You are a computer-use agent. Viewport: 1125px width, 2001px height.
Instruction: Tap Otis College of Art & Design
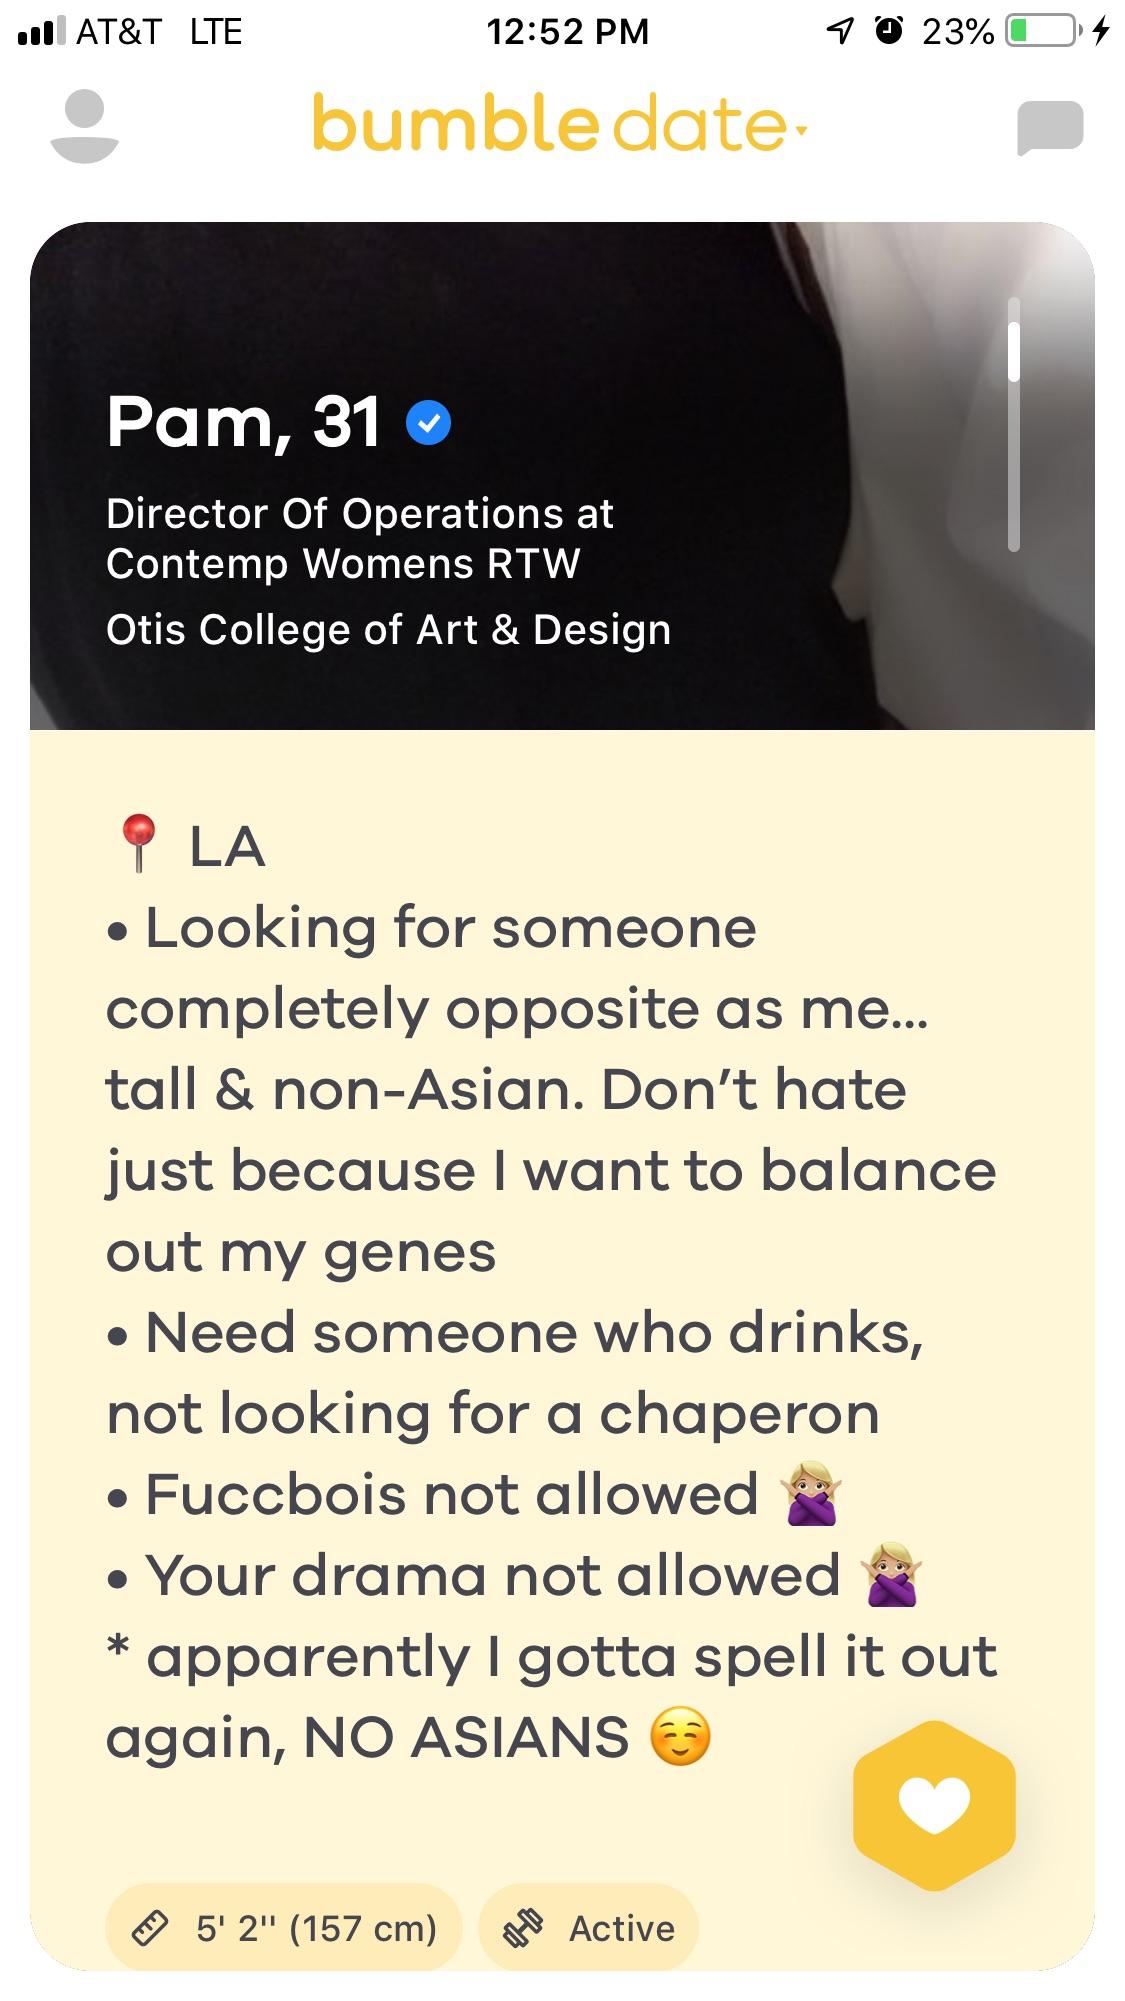(388, 630)
